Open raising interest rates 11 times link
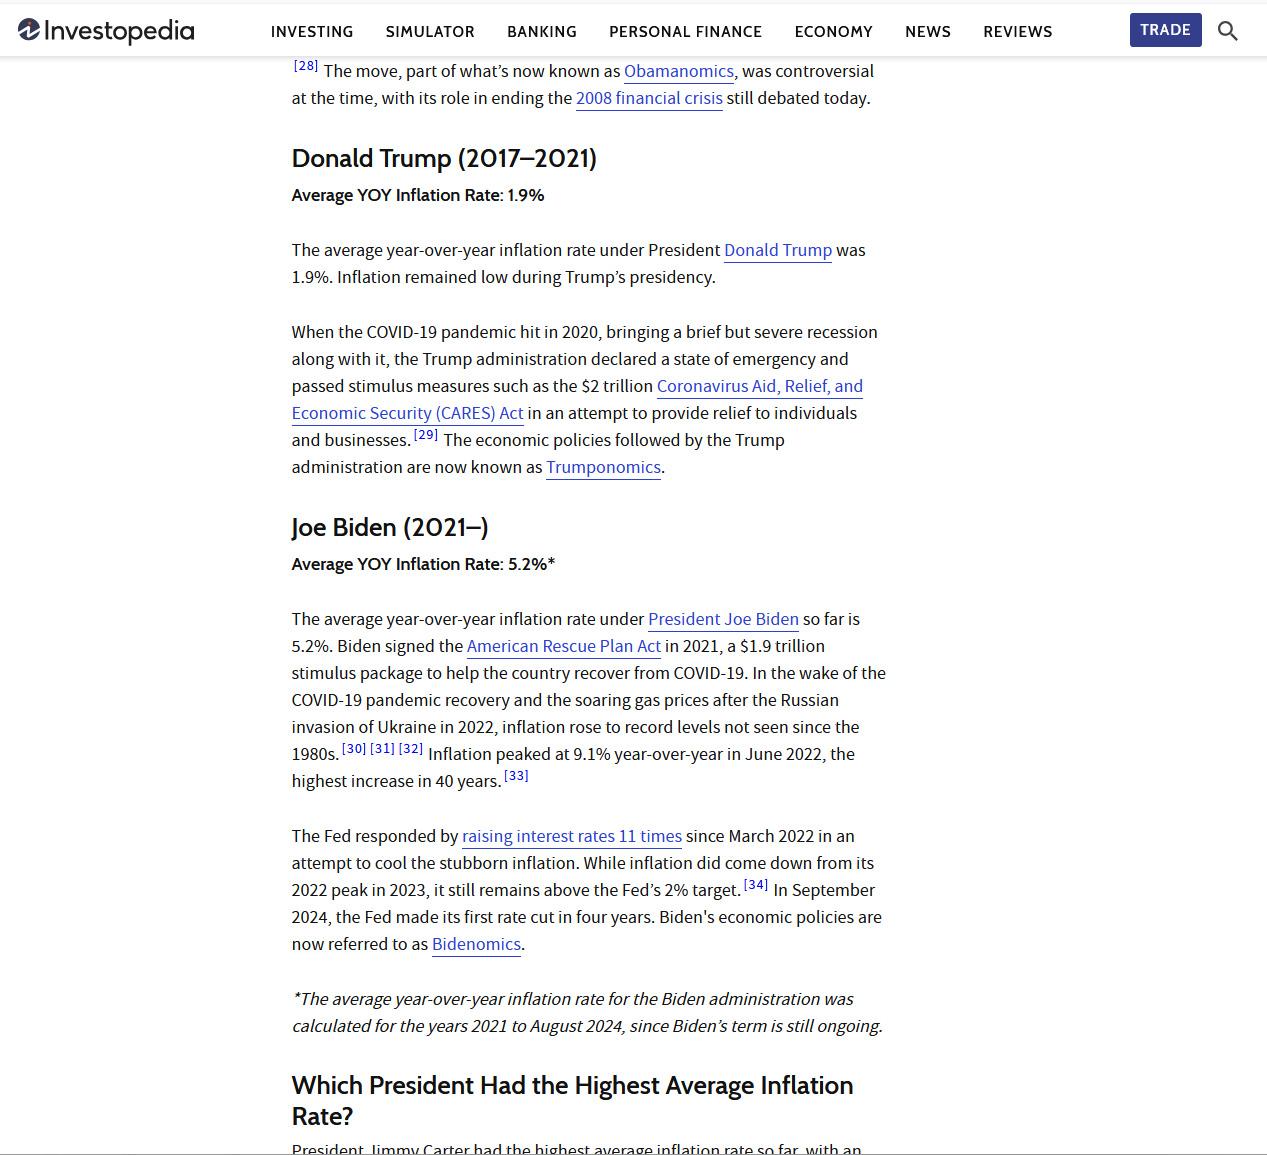Viewport: 1267px width, 1155px height. (572, 837)
